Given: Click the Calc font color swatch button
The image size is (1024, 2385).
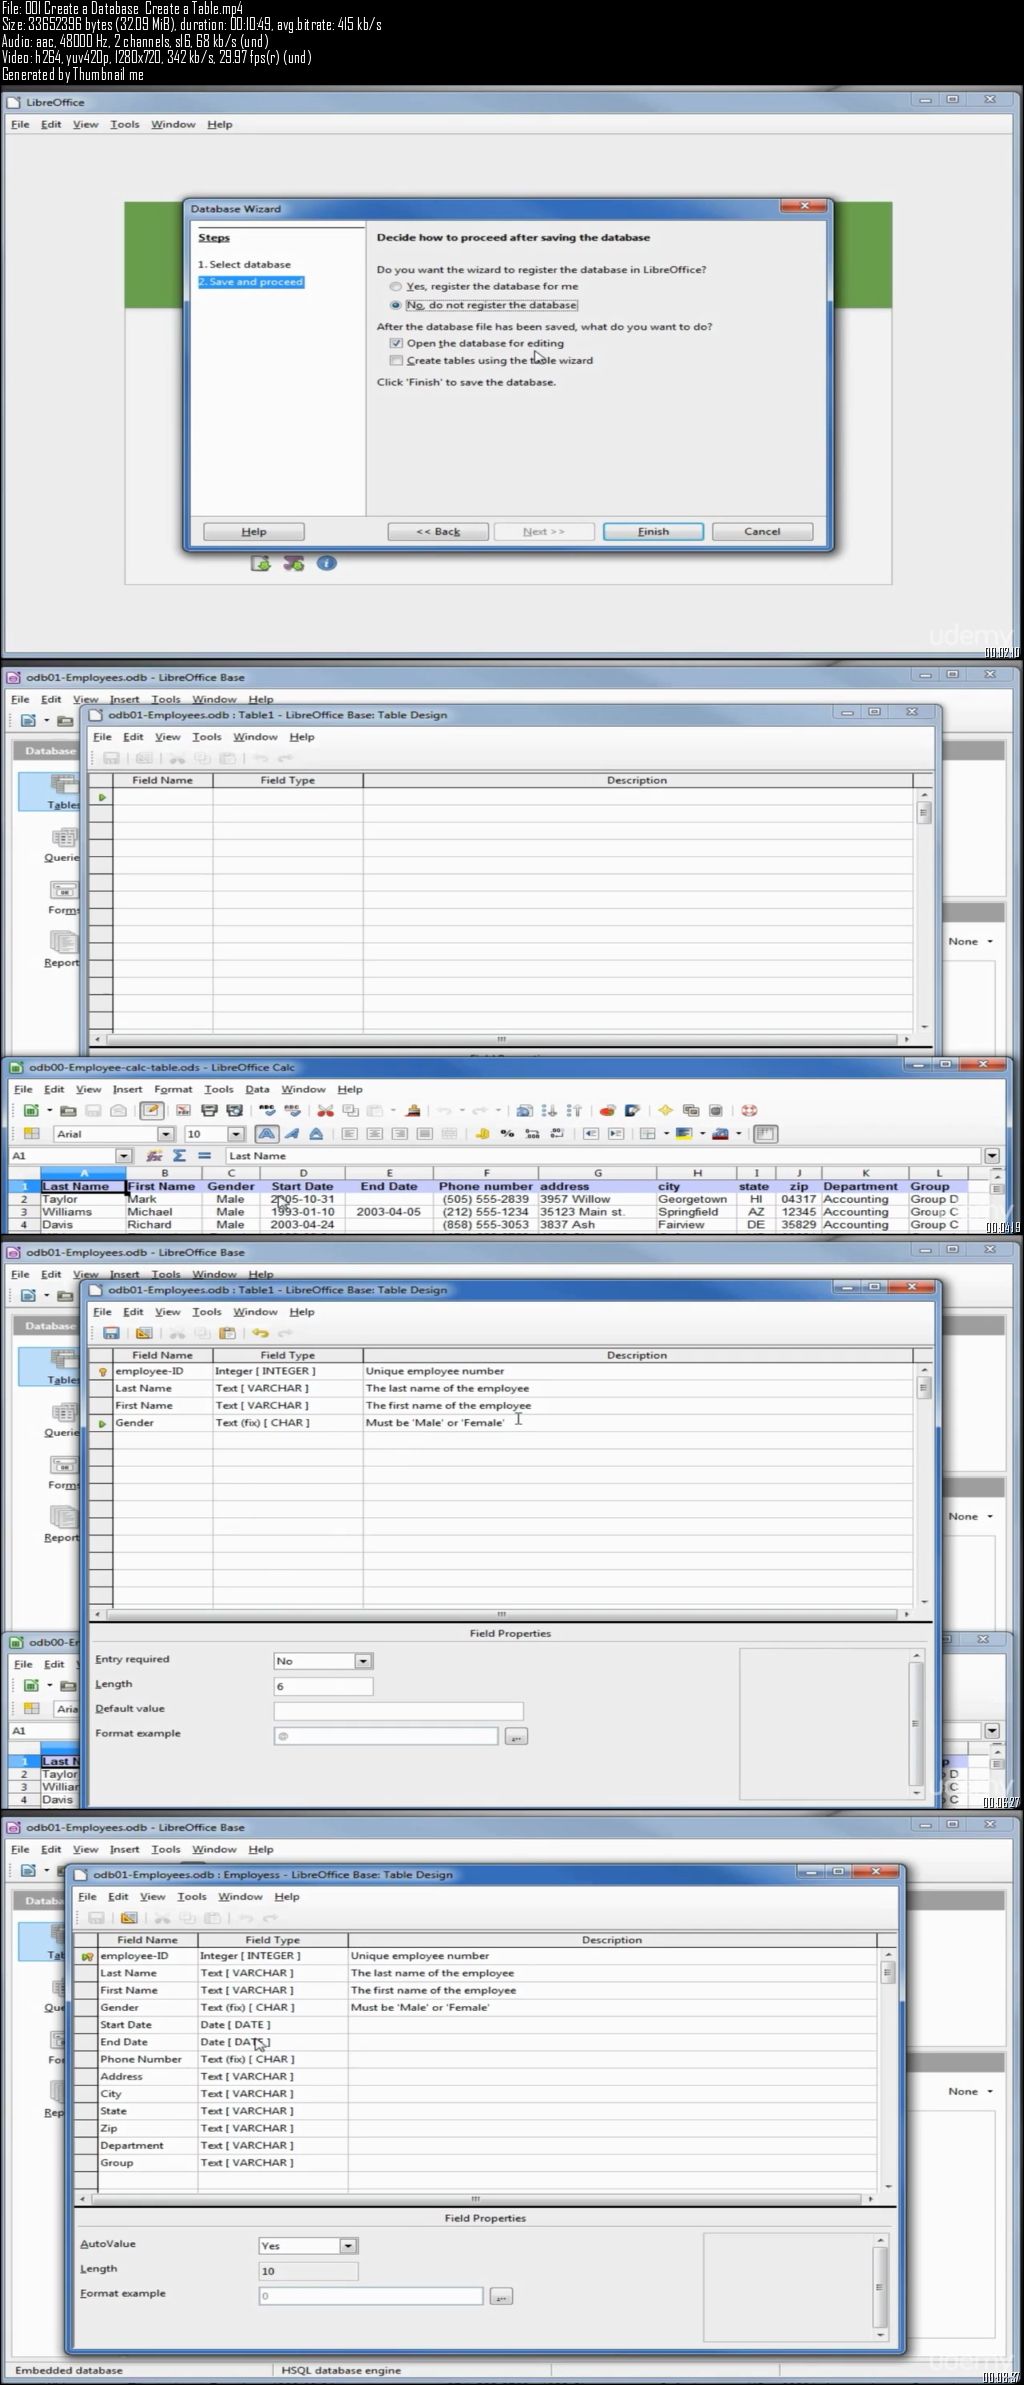Looking at the screenshot, I should [x=721, y=1134].
